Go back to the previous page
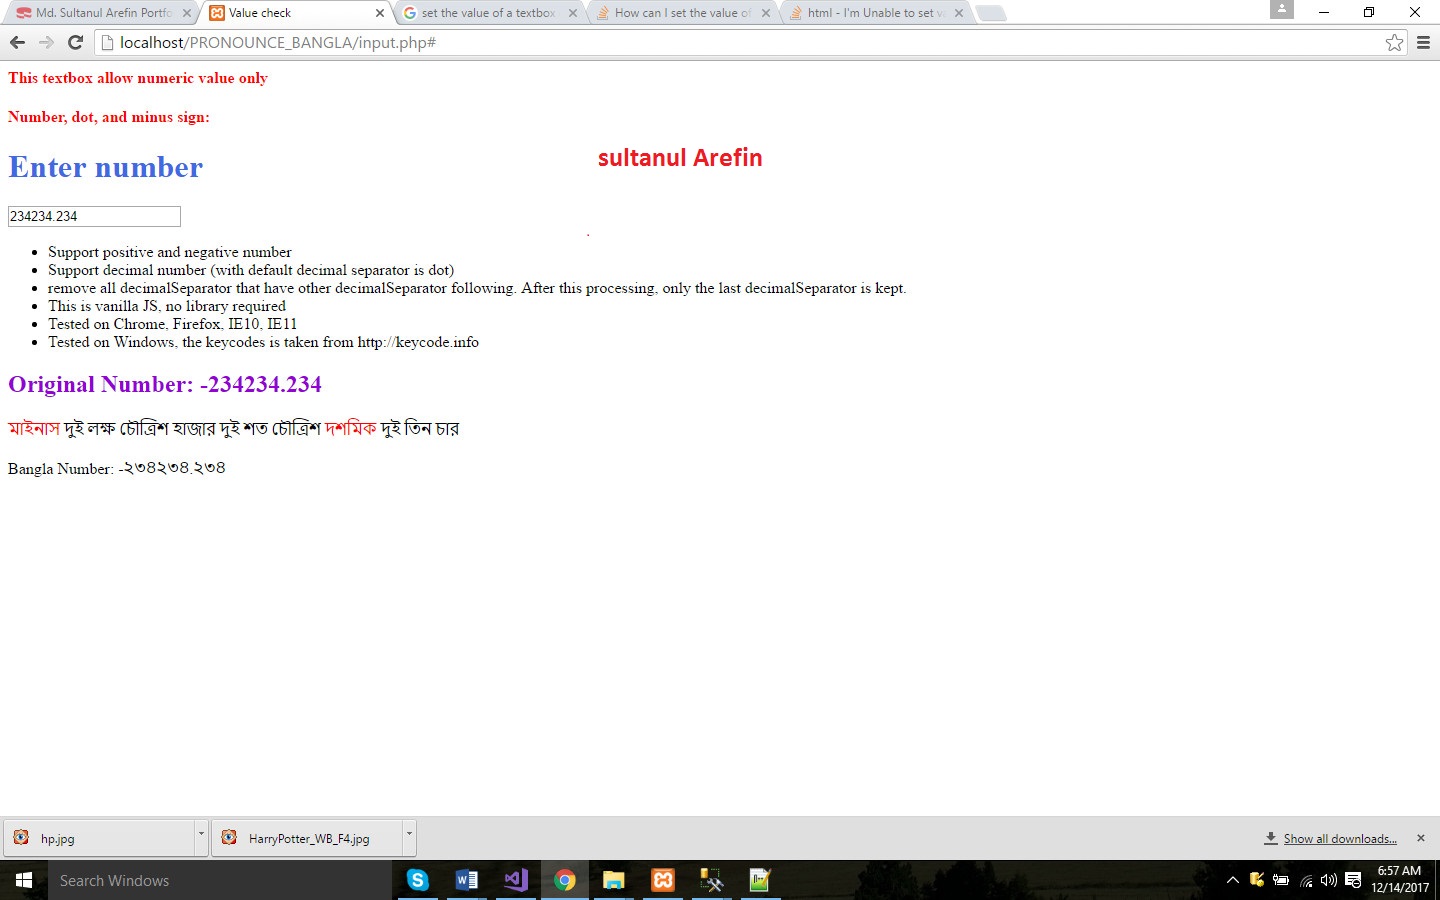The width and height of the screenshot is (1440, 900). (17, 42)
